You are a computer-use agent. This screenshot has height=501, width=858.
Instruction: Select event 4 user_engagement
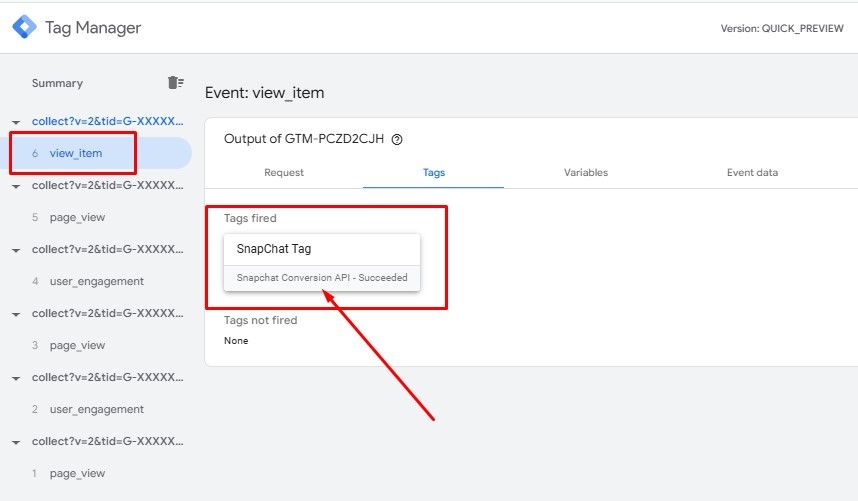tap(96, 281)
